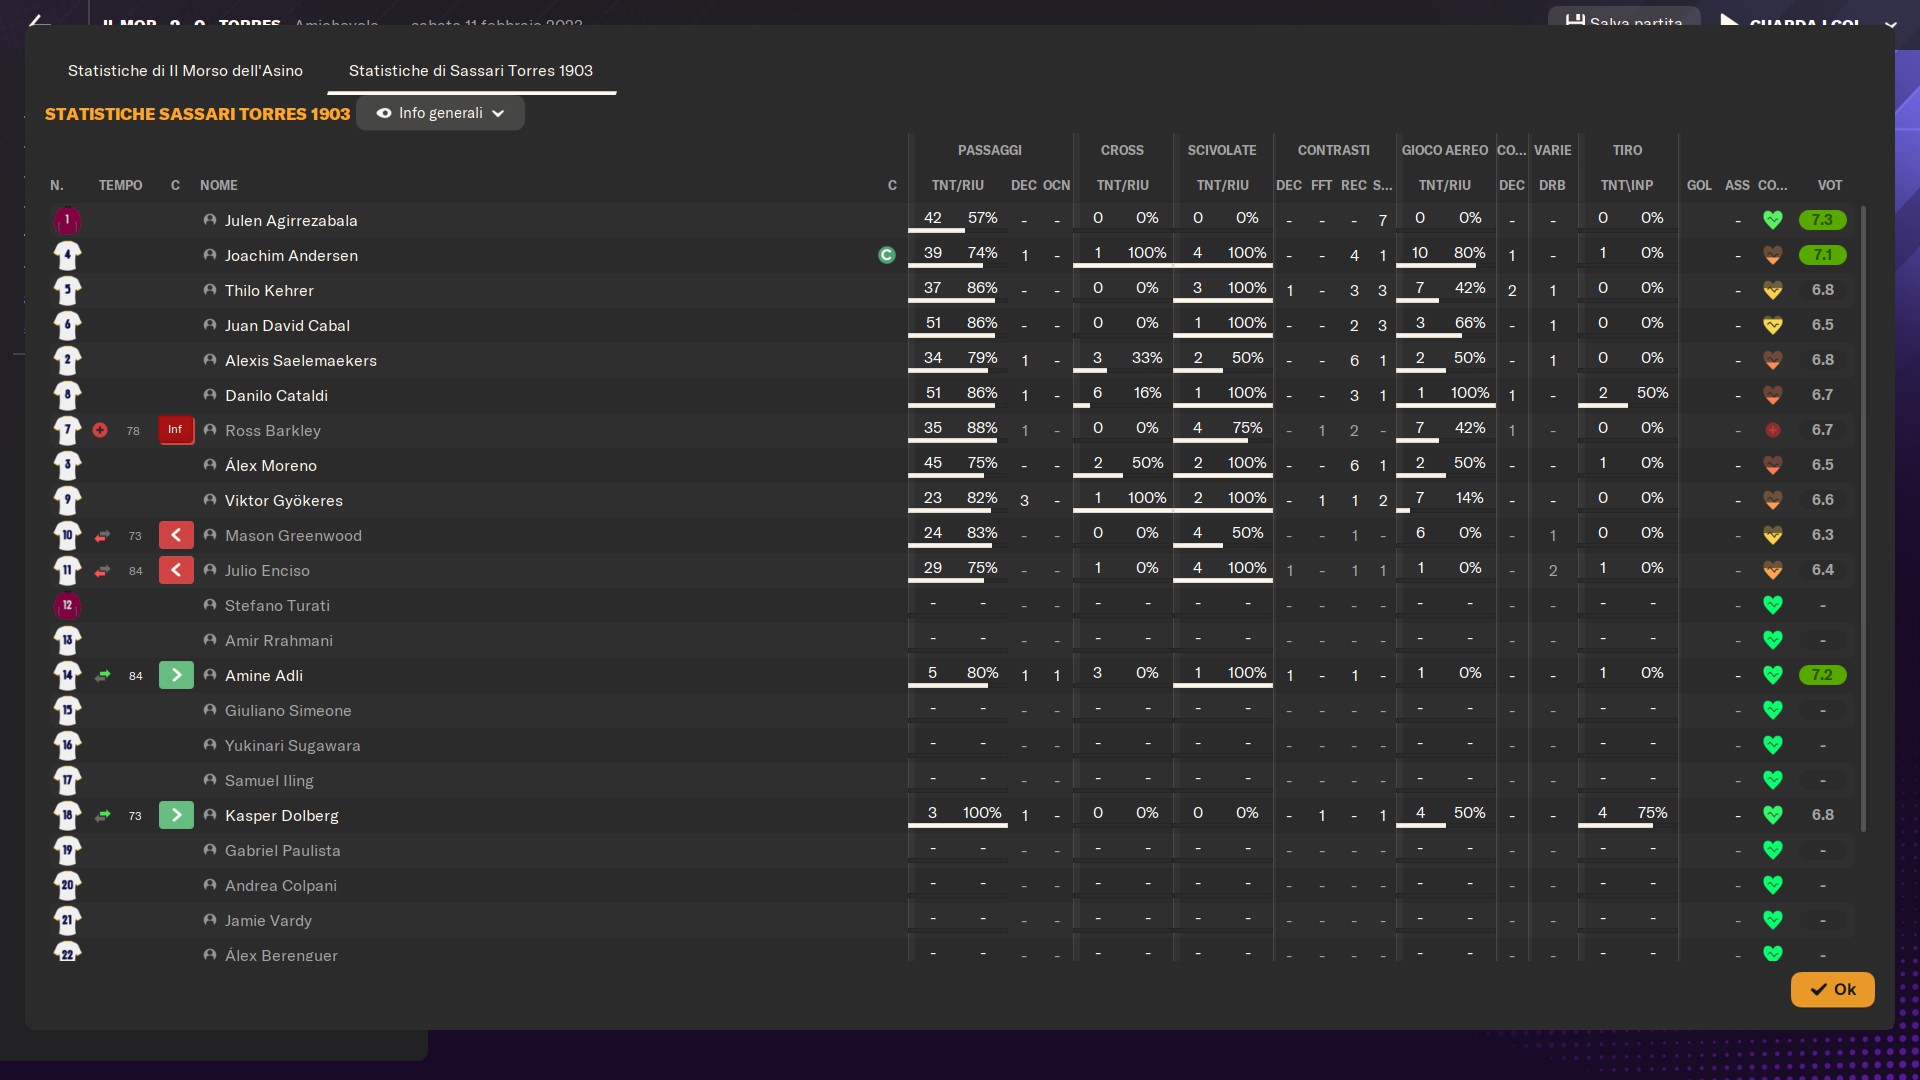Click Julio Enciso's red substituted-off arrow
1920x1080 pixels.
(176, 570)
